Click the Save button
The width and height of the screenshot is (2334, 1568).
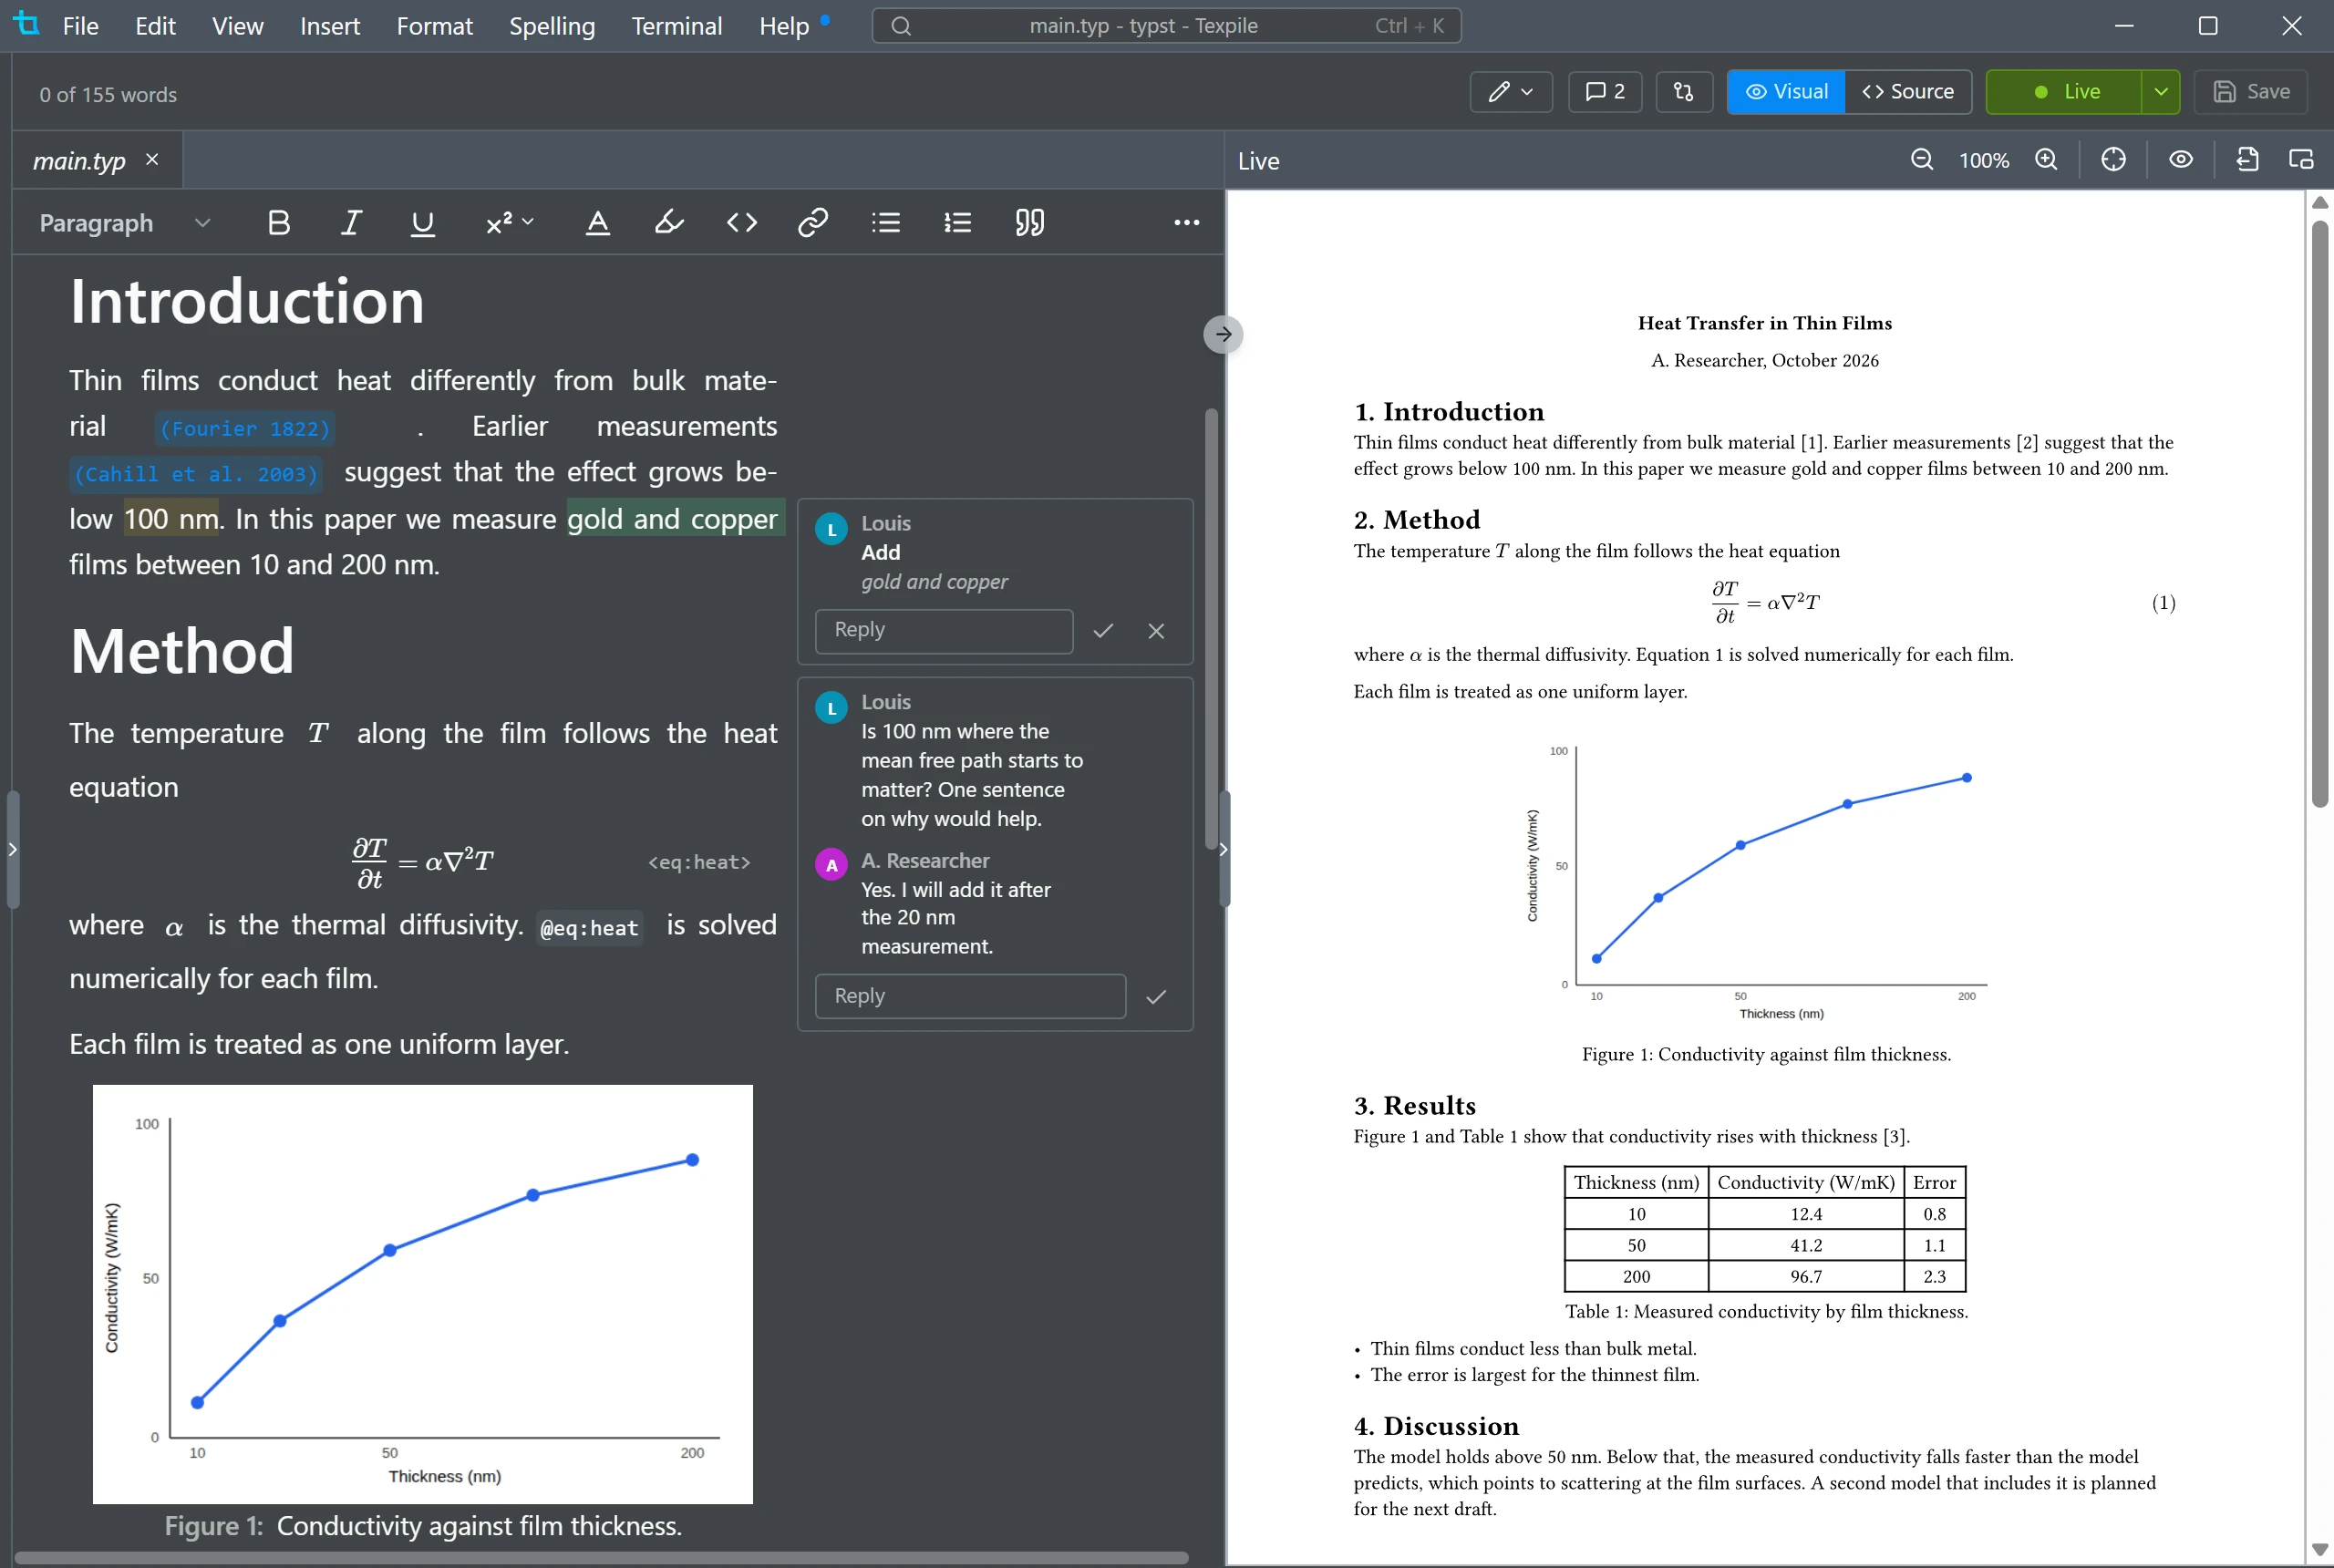point(2250,92)
